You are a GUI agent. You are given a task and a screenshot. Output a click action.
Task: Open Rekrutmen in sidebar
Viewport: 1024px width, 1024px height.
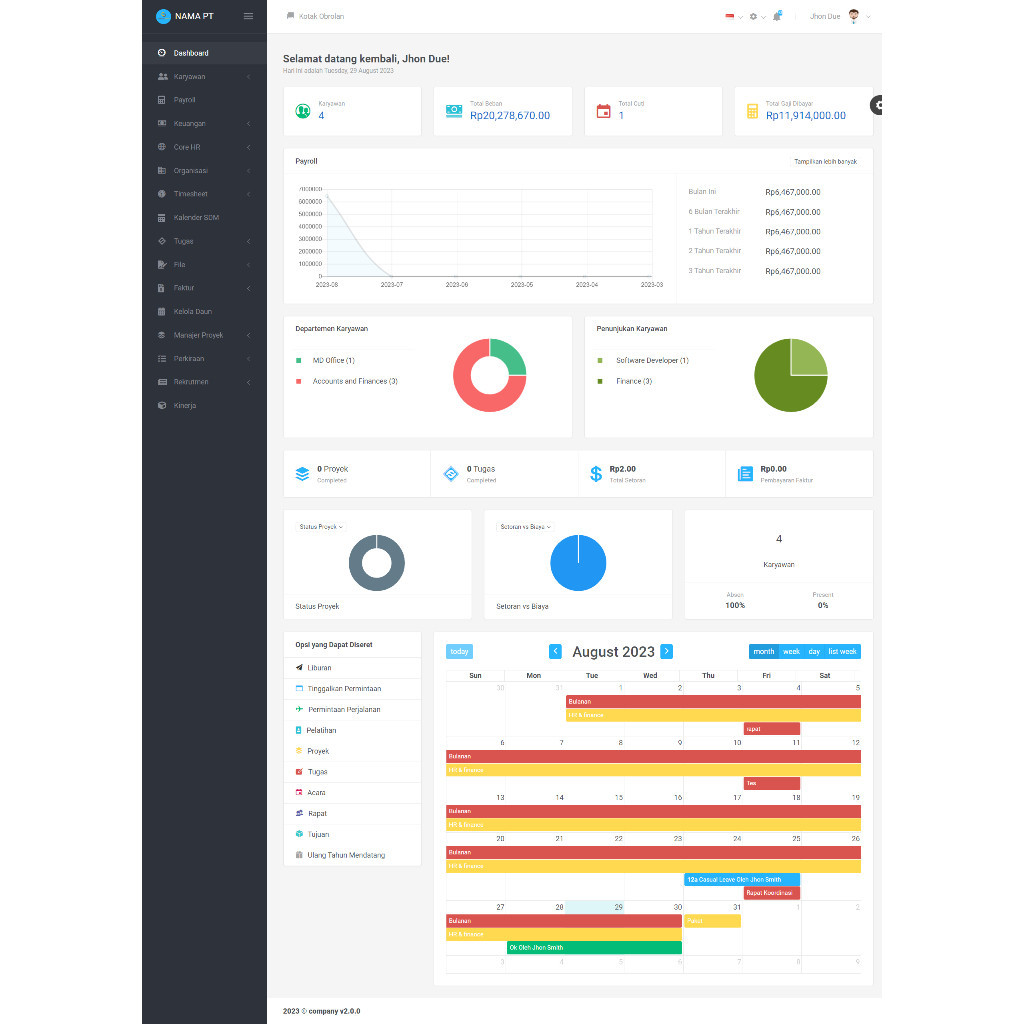[204, 382]
